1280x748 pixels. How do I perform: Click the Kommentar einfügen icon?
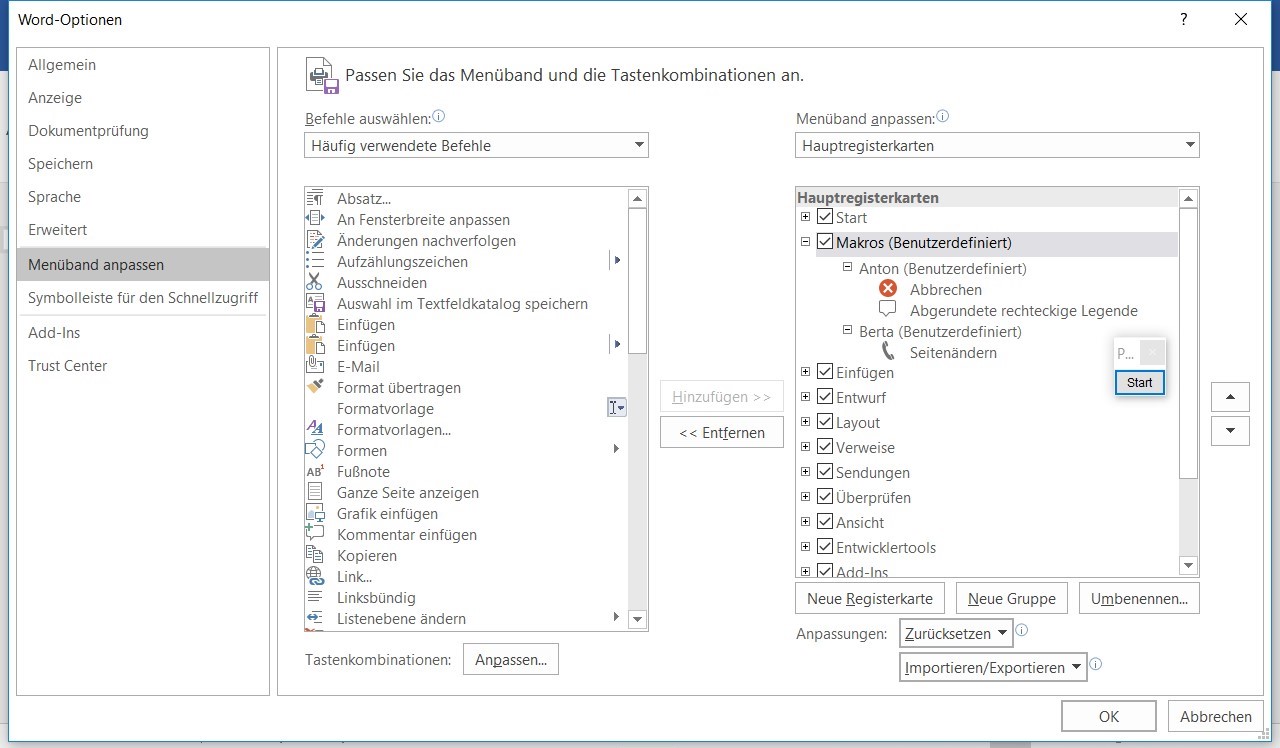315,534
